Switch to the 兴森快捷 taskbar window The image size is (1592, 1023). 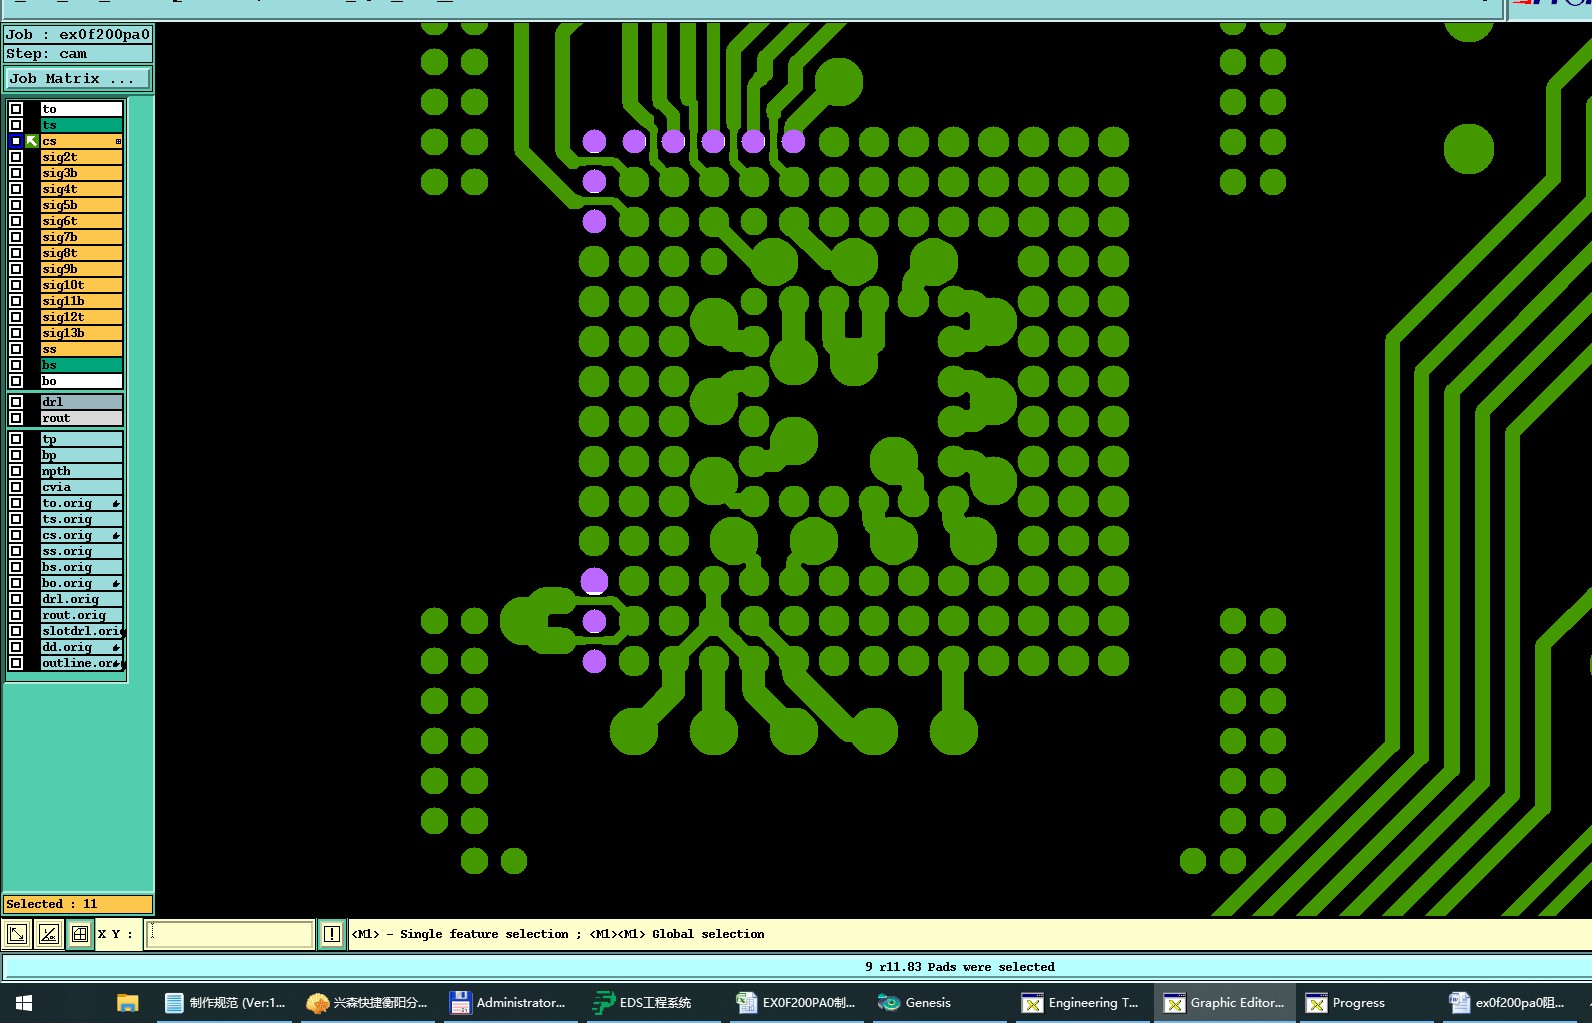[367, 1002]
